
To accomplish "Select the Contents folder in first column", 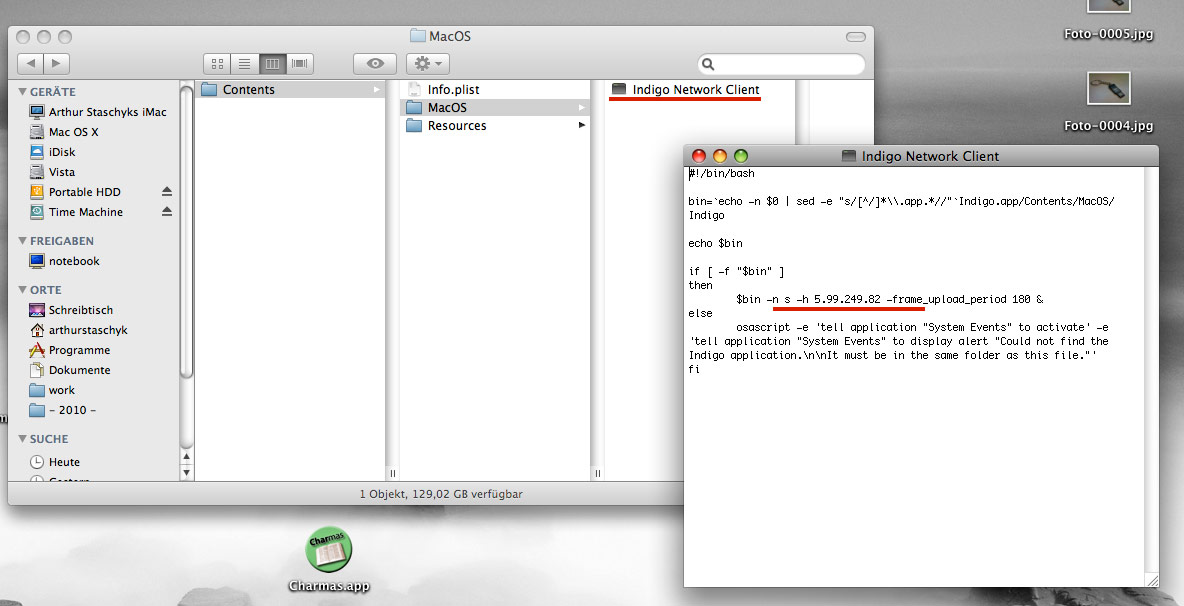I will 291,90.
